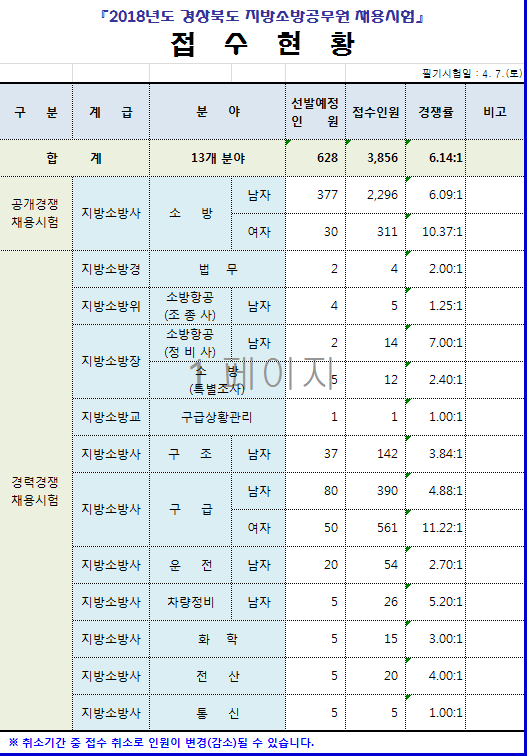Select the 공개경쟁 채용시험 category cell
The width and height of the screenshot is (527, 756).
click(36, 214)
